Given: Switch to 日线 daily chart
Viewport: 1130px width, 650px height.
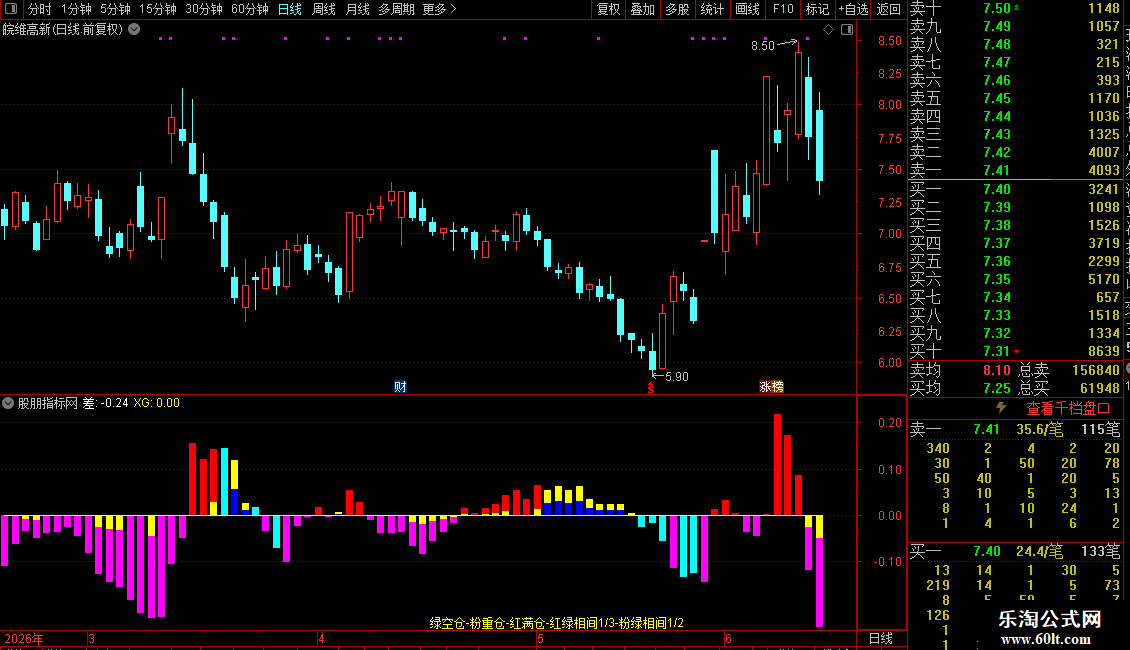Looking at the screenshot, I should coord(290,9).
